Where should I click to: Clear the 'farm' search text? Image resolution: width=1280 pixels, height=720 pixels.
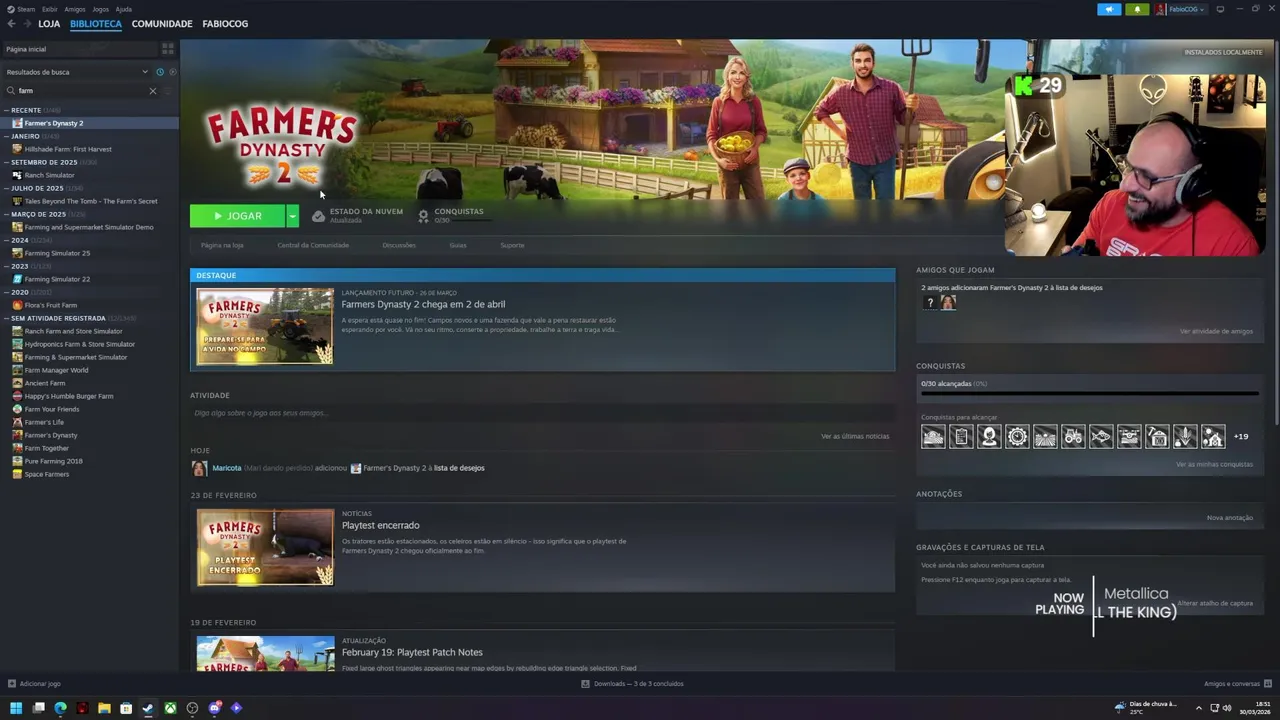coord(153,91)
